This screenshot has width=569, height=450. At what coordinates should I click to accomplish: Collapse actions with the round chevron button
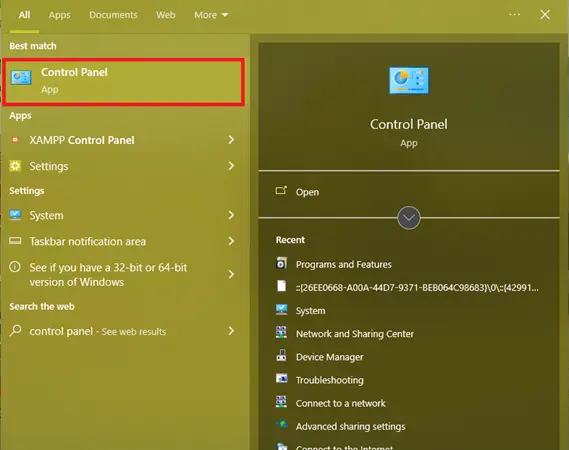pos(409,218)
